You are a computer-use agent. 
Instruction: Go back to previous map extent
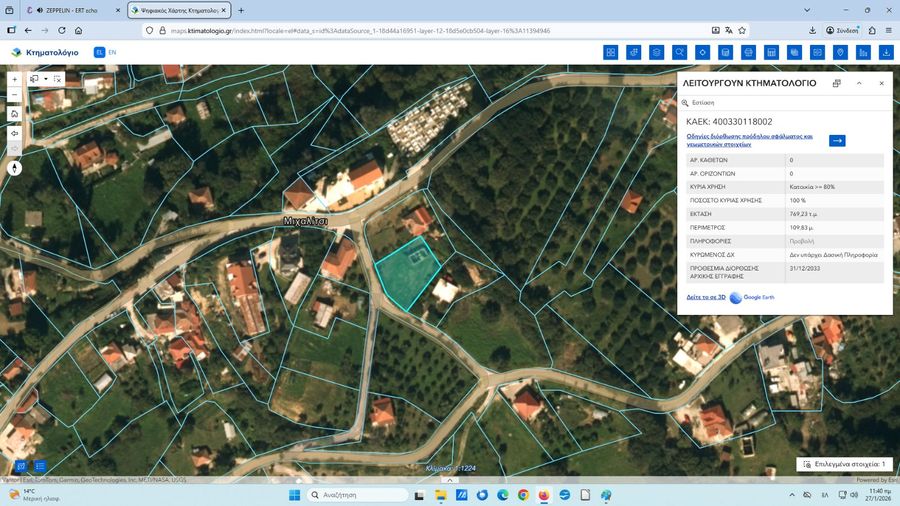pyautogui.click(x=14, y=132)
